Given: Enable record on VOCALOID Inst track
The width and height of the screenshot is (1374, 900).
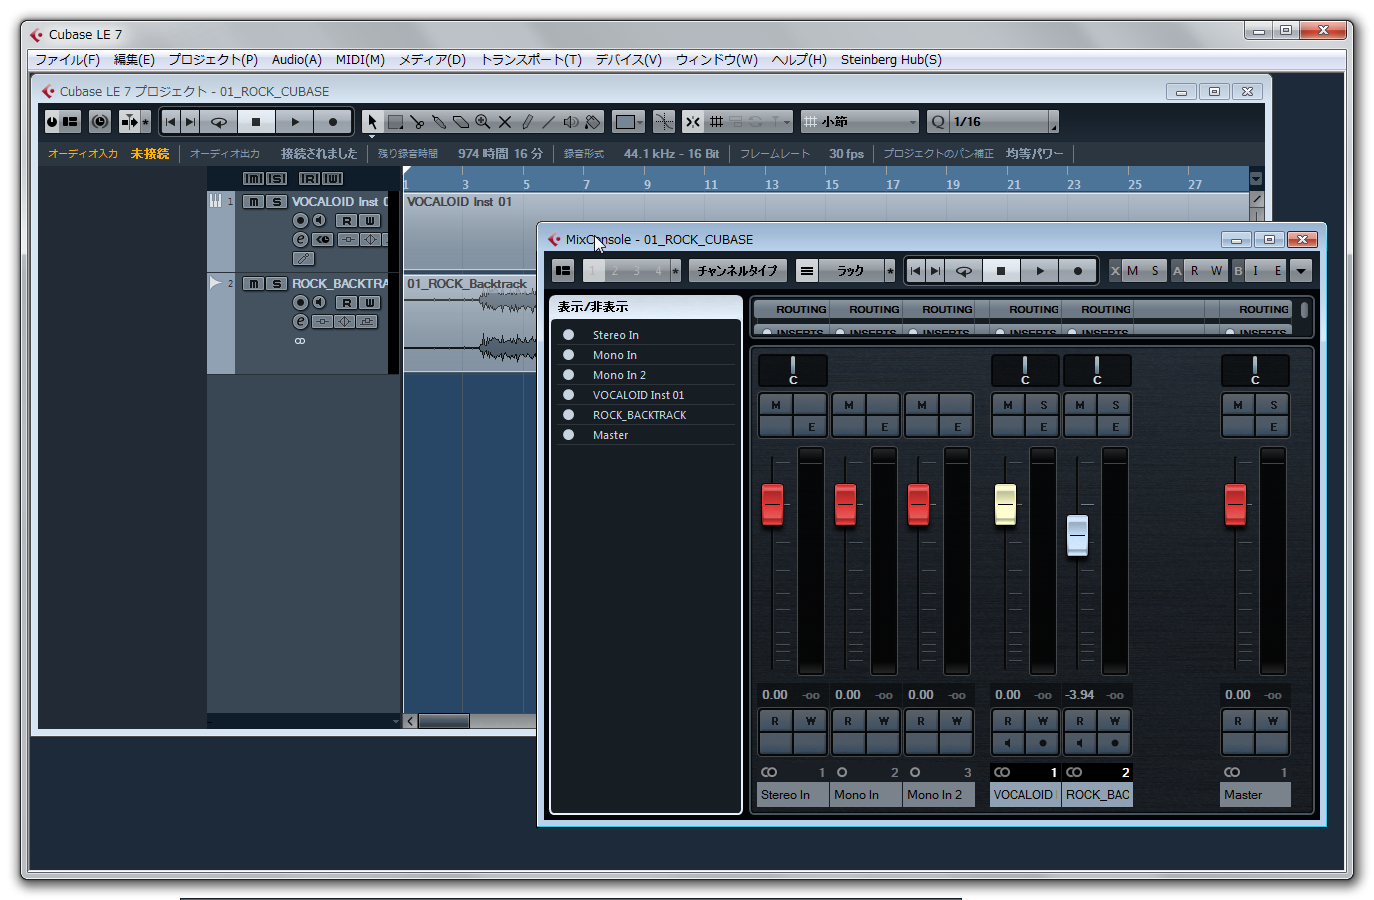Looking at the screenshot, I should pos(300,220).
